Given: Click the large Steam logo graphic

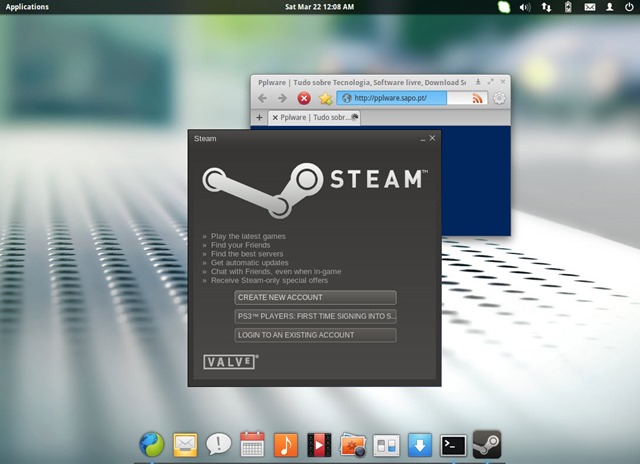Looking at the screenshot, I should coord(315,190).
